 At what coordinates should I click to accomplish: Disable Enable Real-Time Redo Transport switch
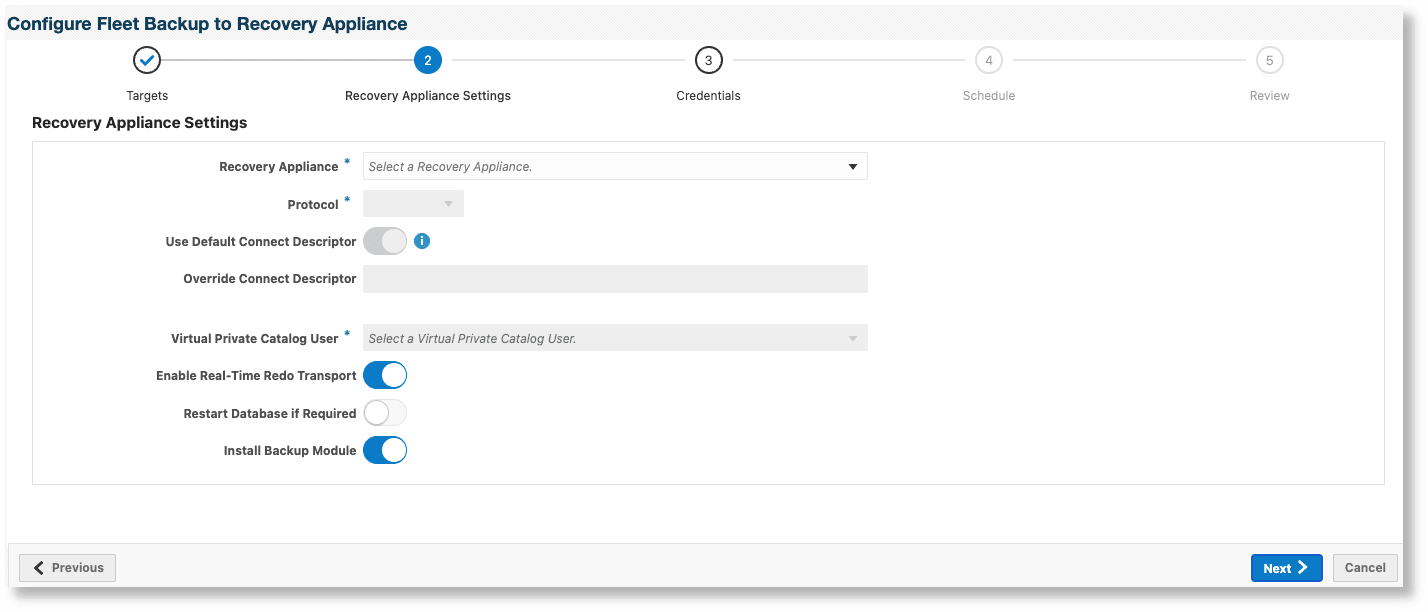pyautogui.click(x=385, y=376)
